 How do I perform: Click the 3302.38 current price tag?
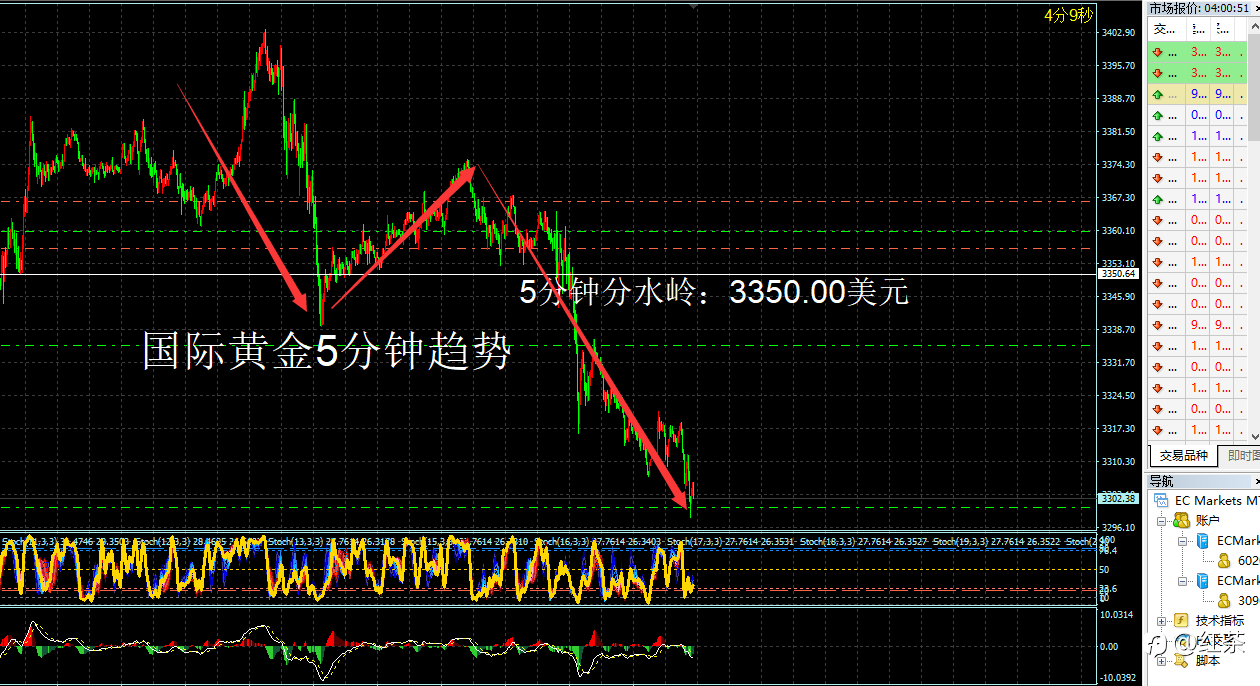click(1118, 497)
